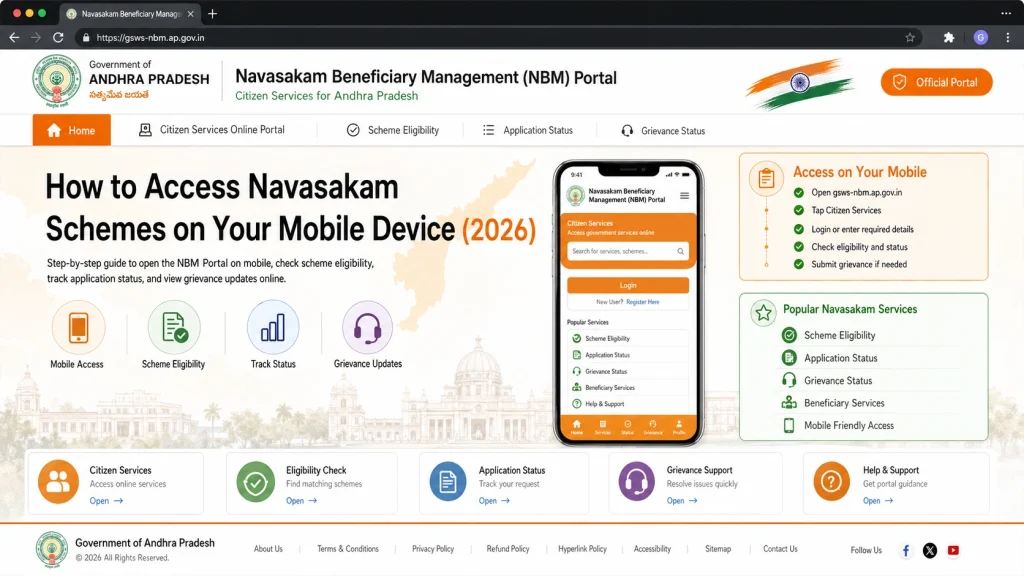Select the Track Status bar chart icon
This screenshot has height=576, width=1024.
(273, 327)
